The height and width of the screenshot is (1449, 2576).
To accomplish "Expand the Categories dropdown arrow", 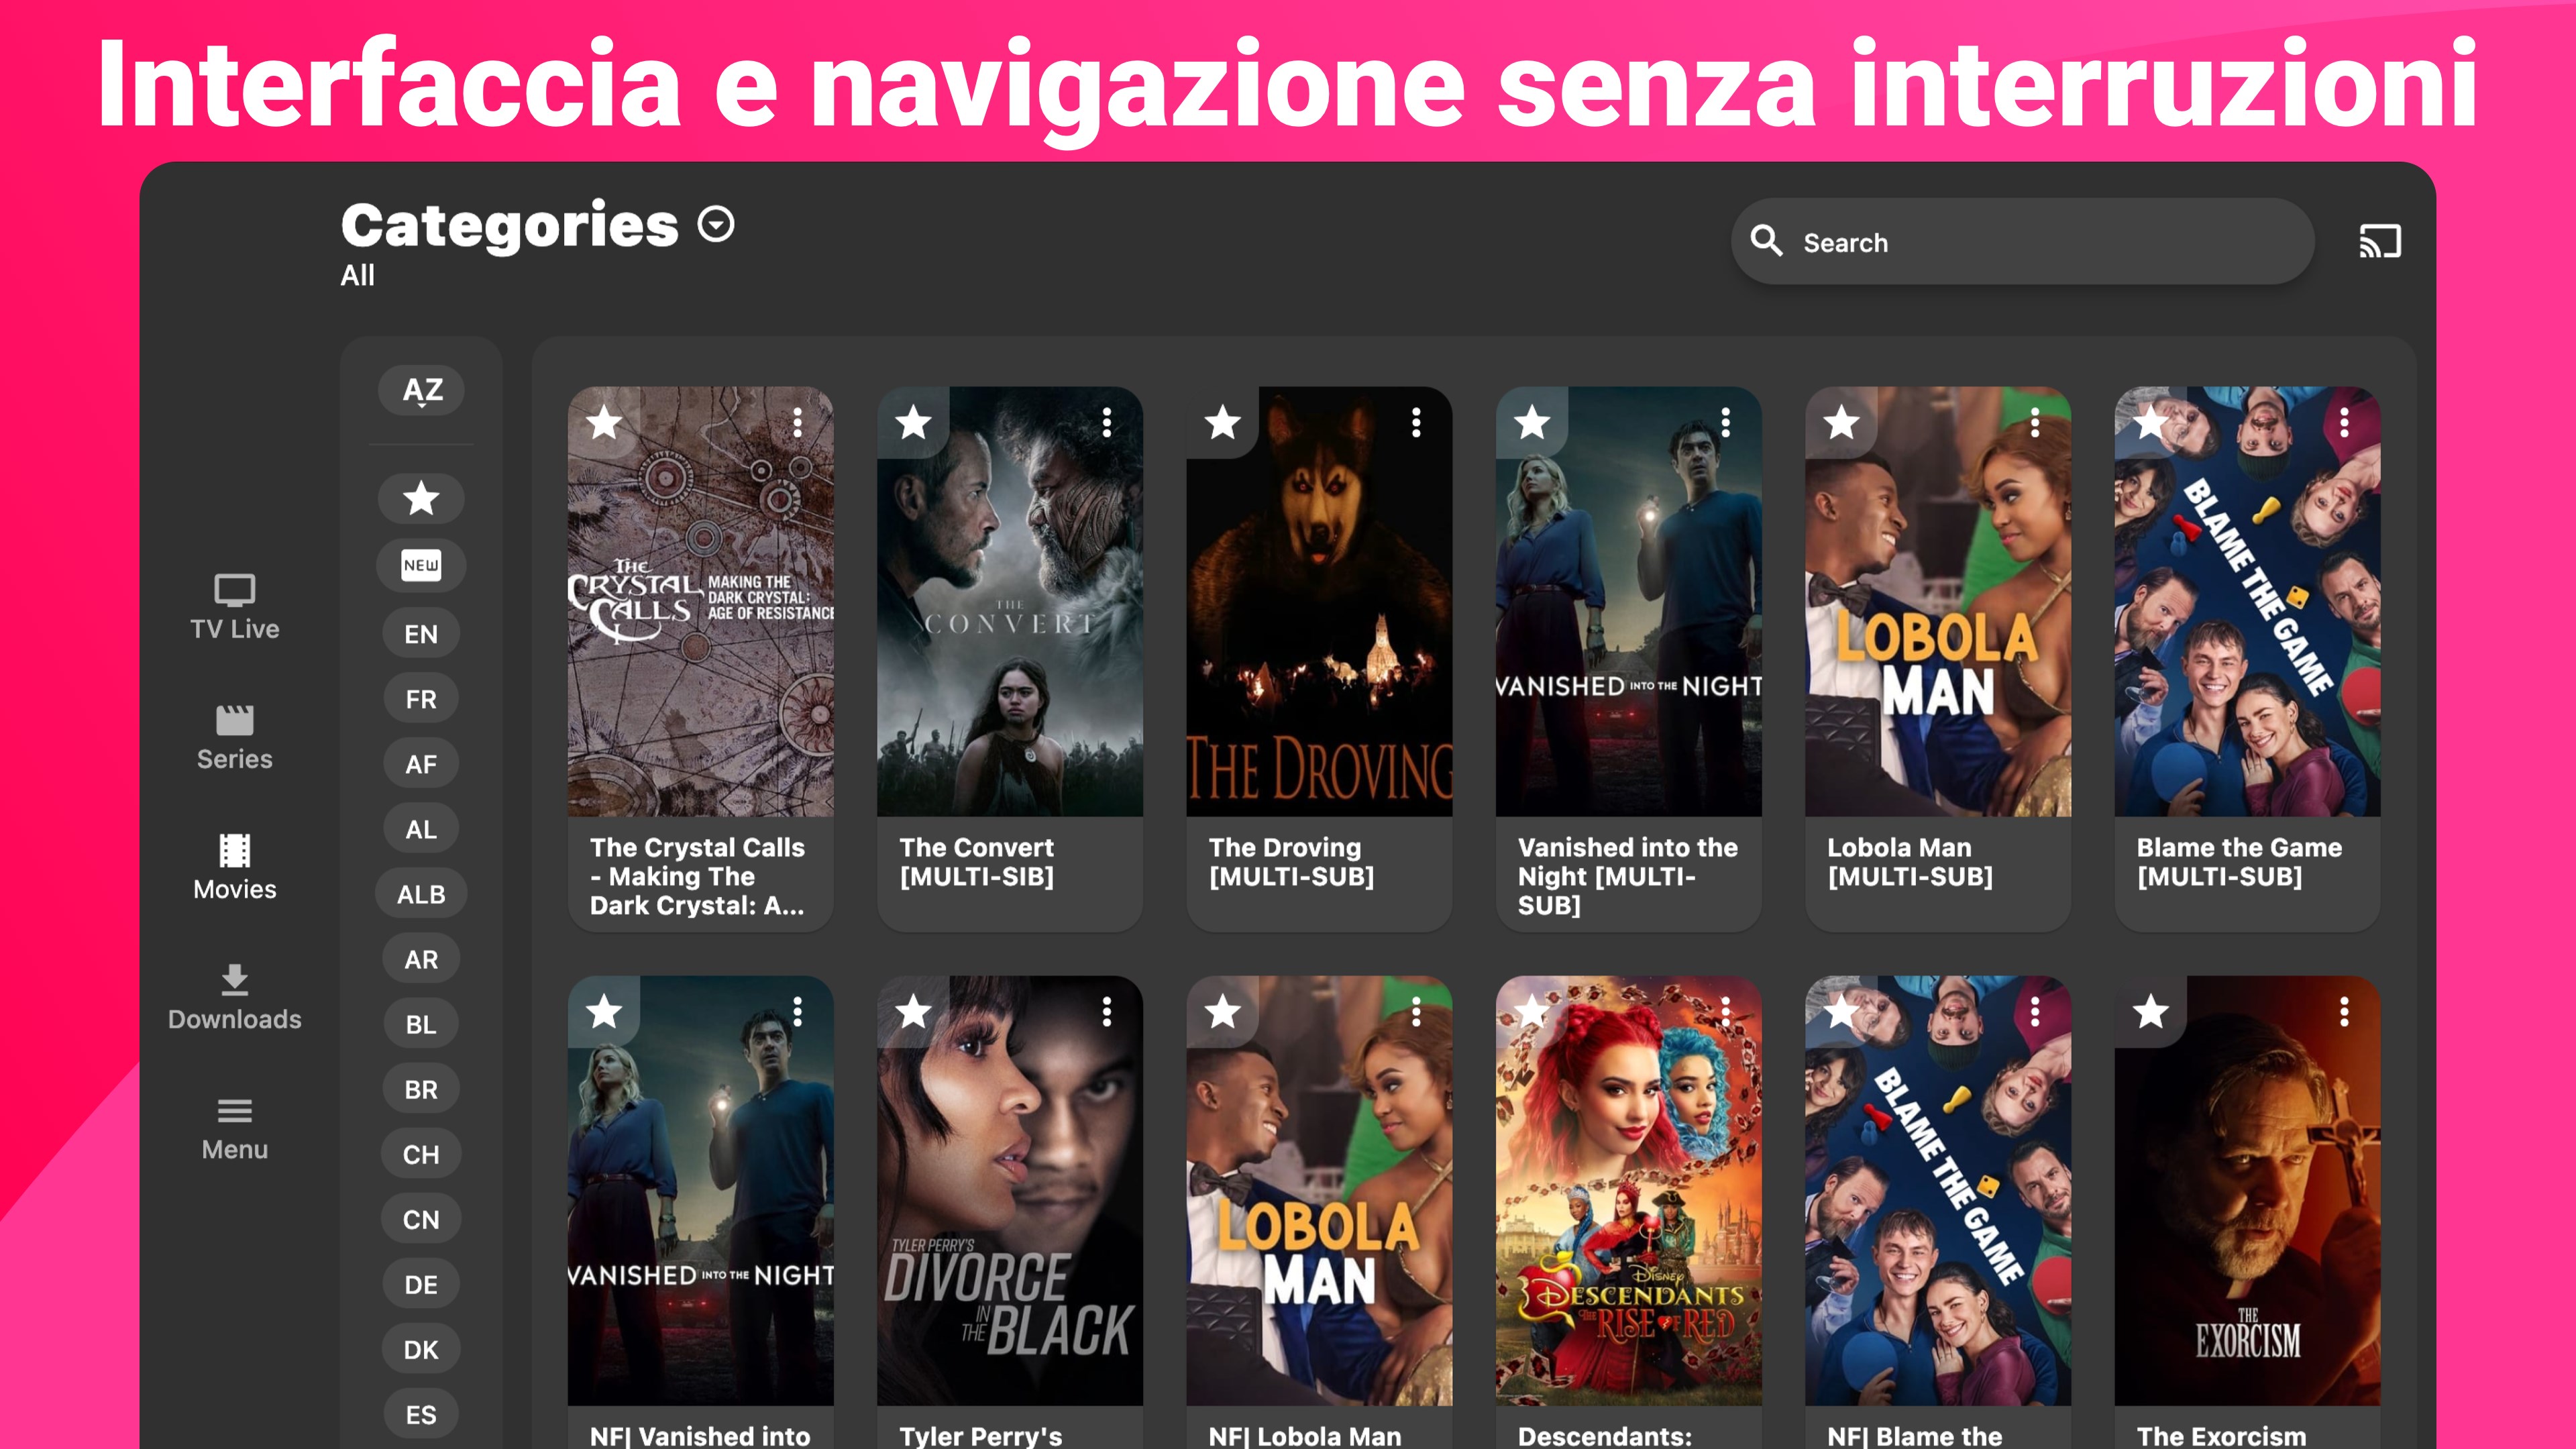I will pyautogui.click(x=716, y=224).
